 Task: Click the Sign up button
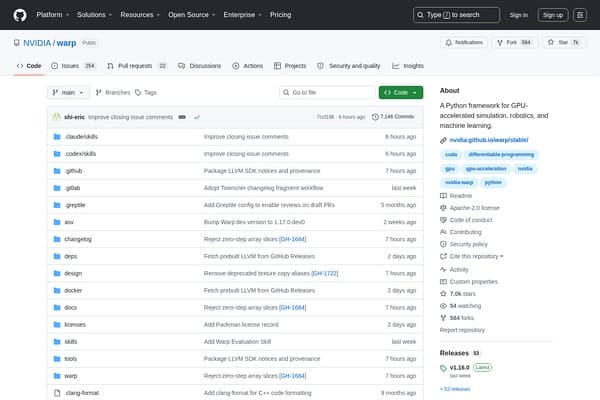pyautogui.click(x=553, y=15)
